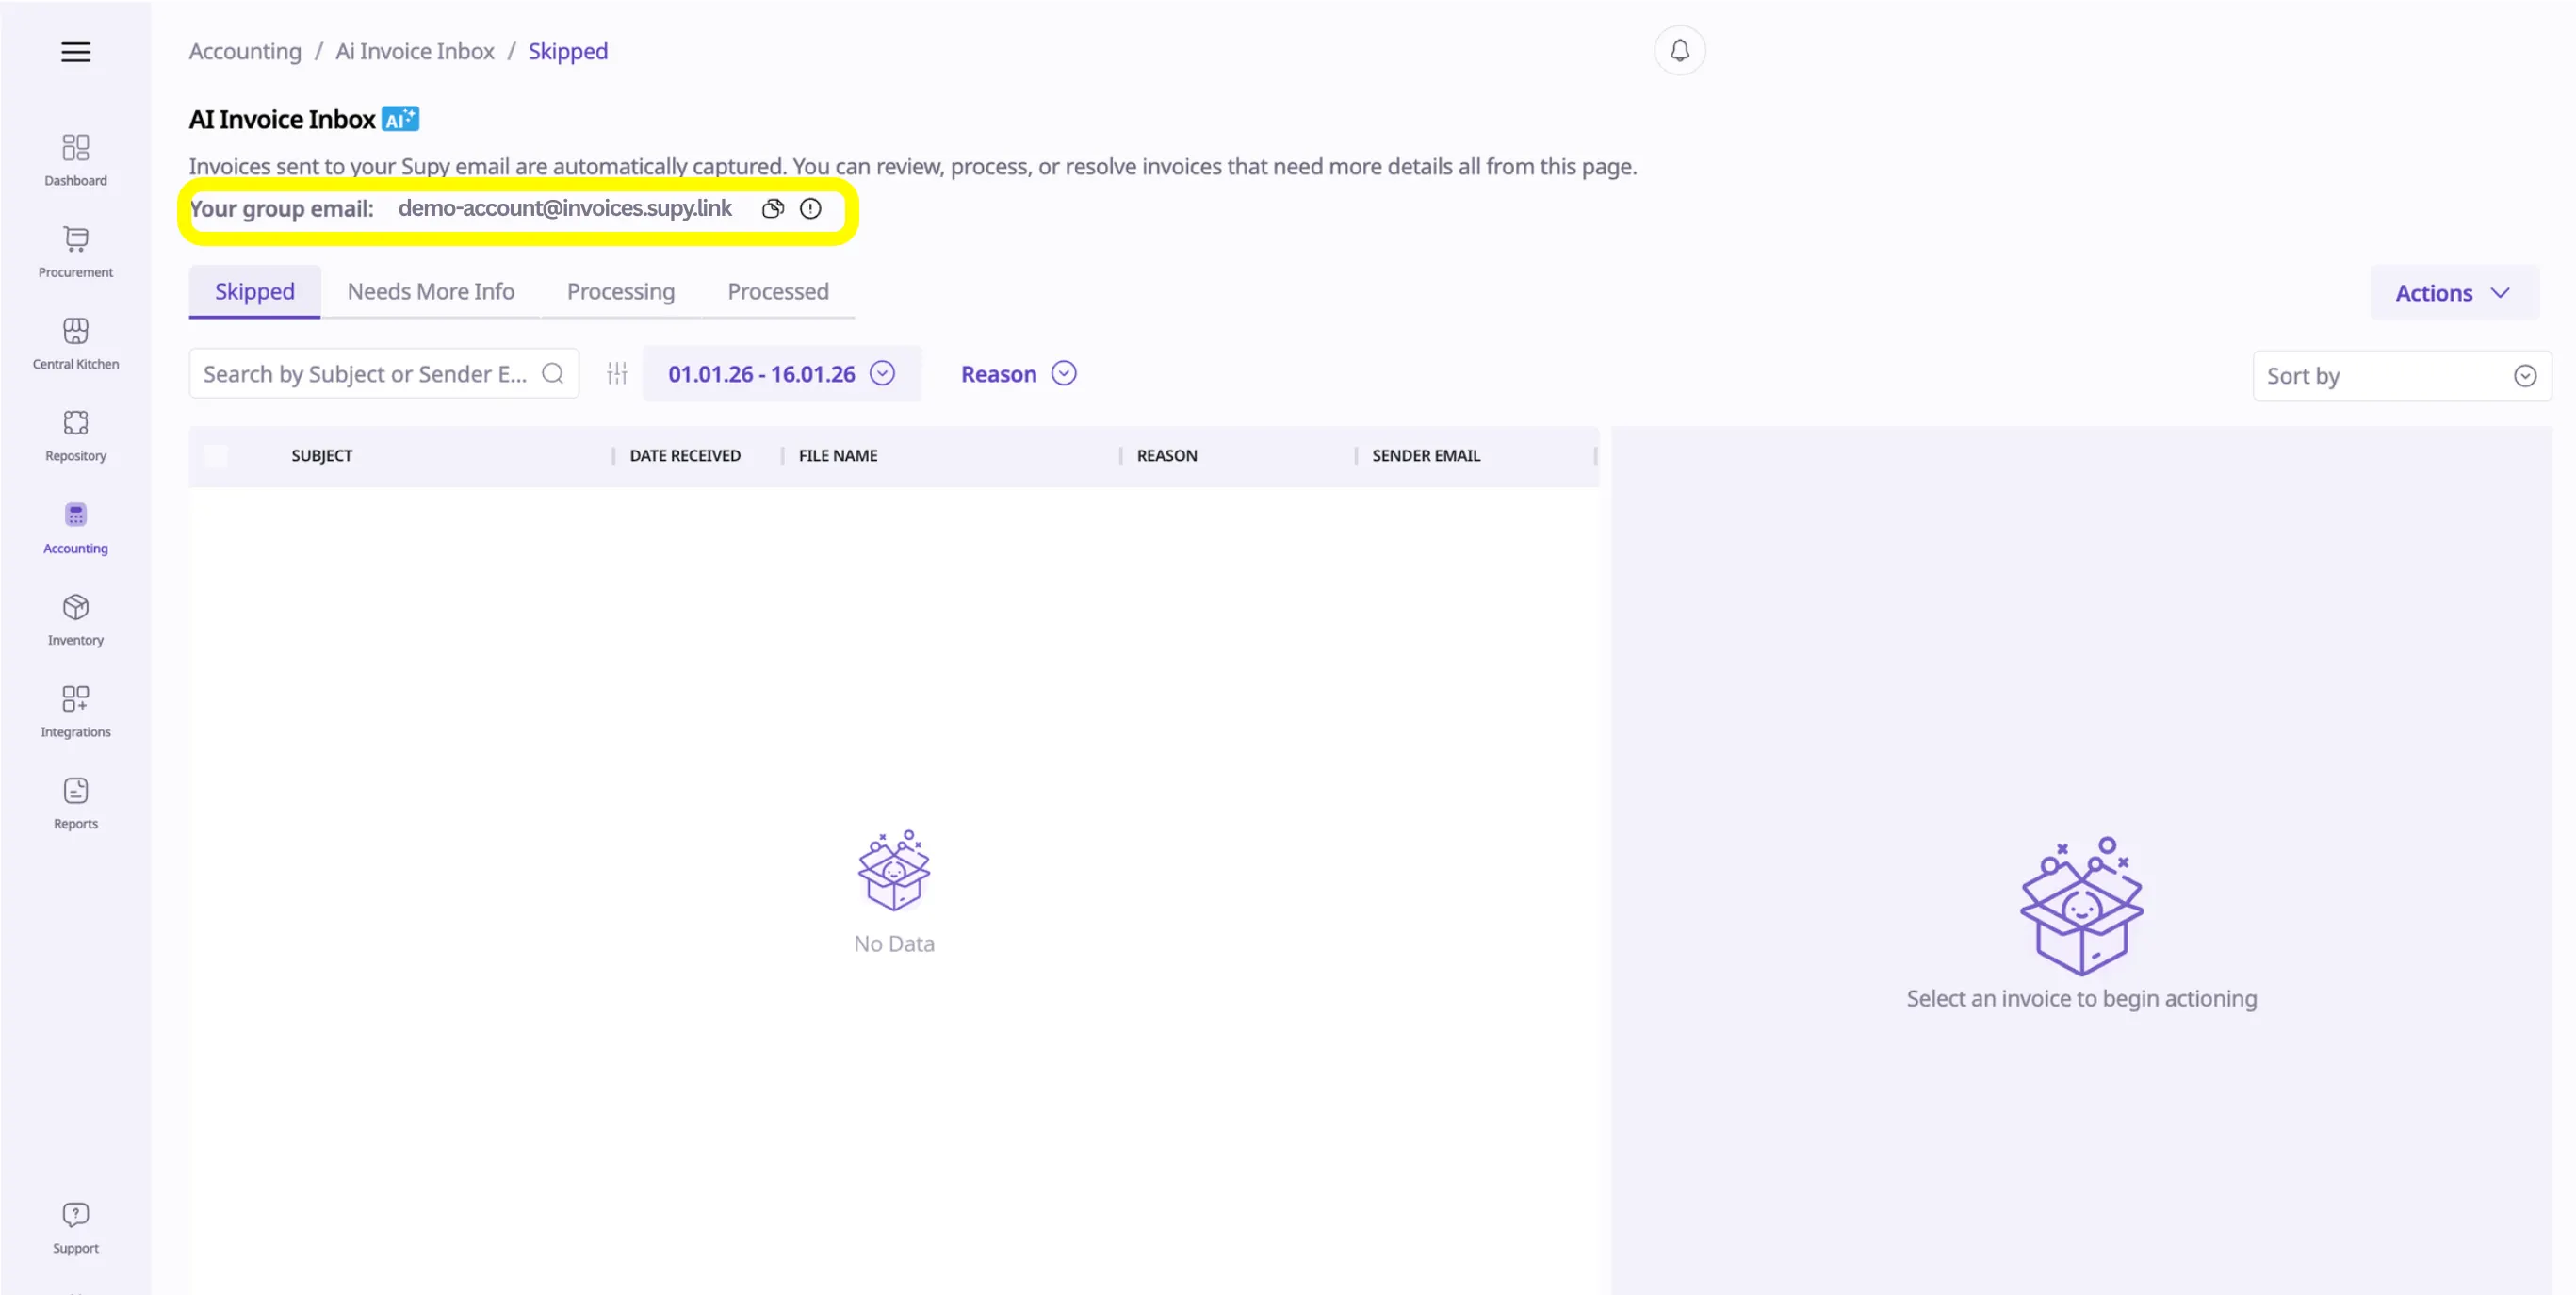Open the Reason filter dropdown
Viewport: 2576px width, 1295px height.
[x=1017, y=374]
